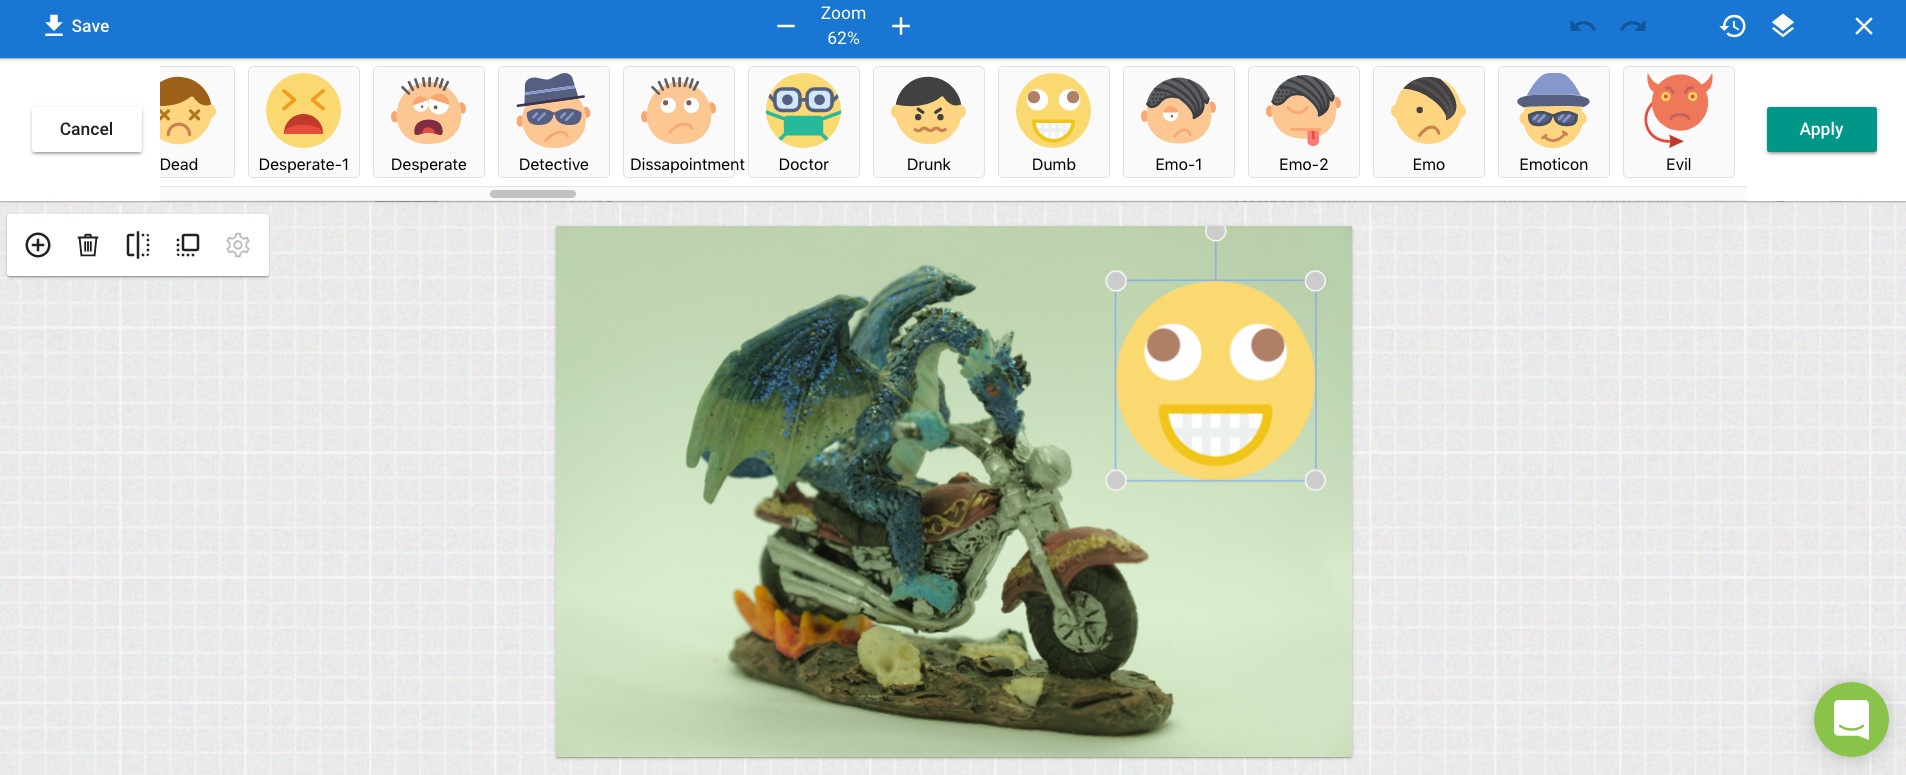
Task: Pick the Desperate sticker
Action: pos(429,122)
